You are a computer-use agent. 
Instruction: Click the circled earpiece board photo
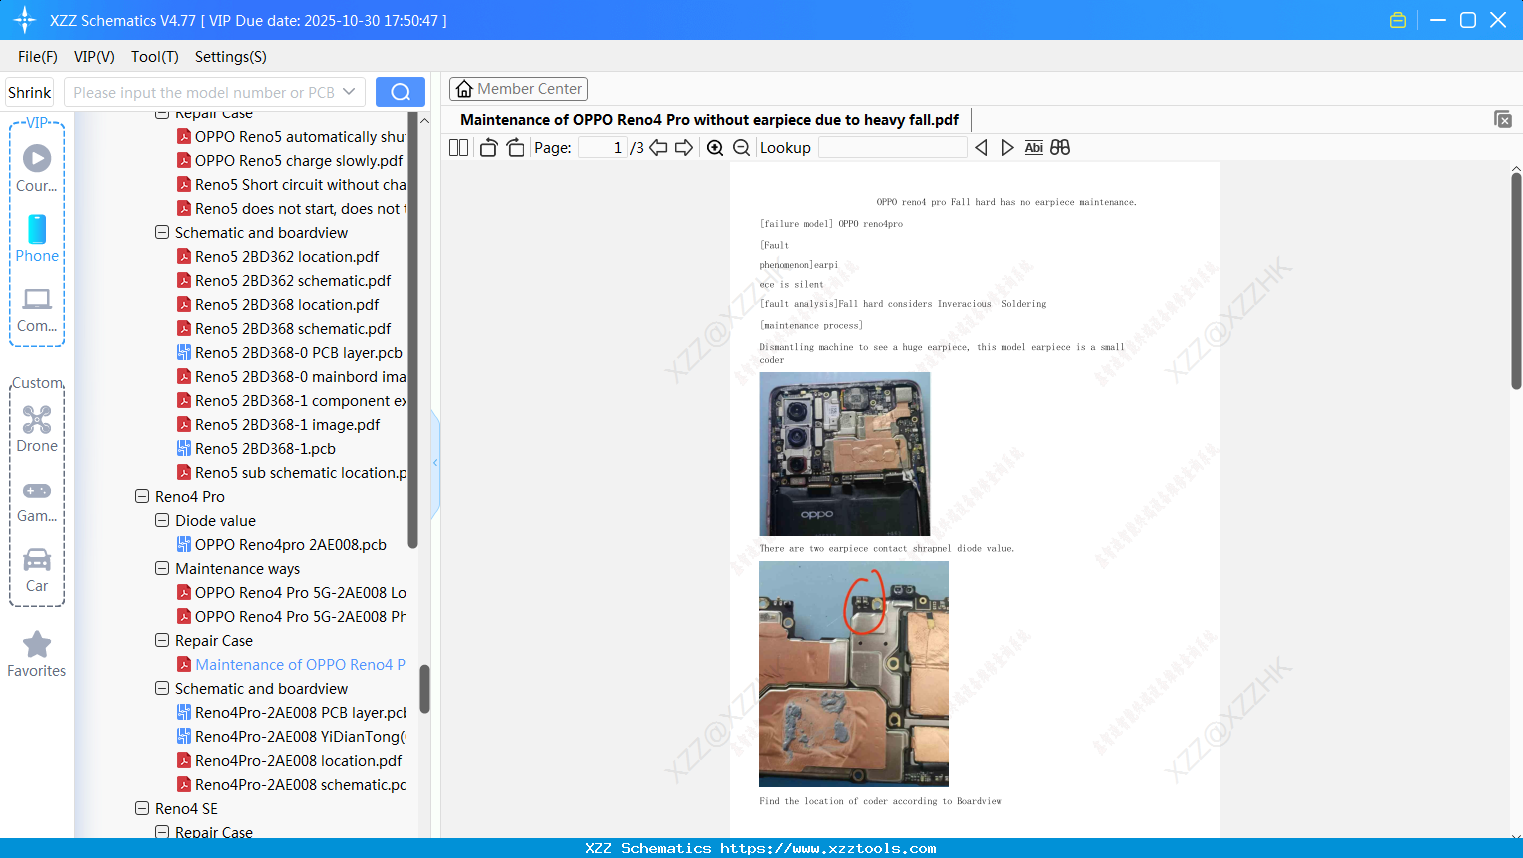tap(854, 674)
